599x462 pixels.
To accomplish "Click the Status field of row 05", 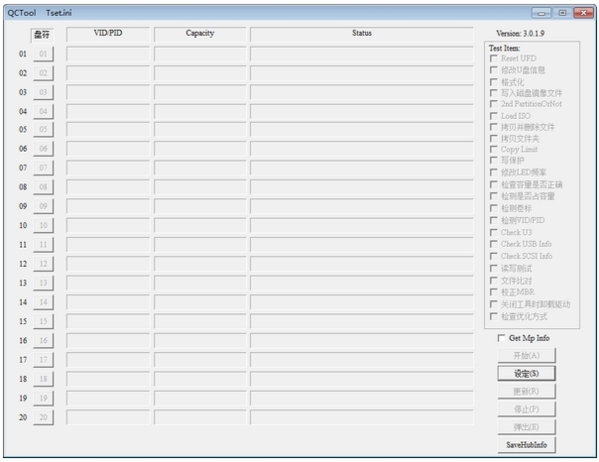I will 361,129.
